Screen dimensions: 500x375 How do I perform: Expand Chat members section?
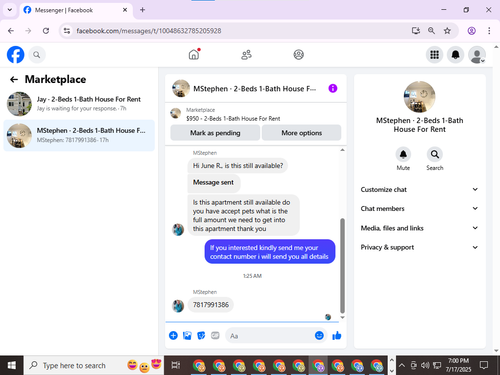[419, 208]
